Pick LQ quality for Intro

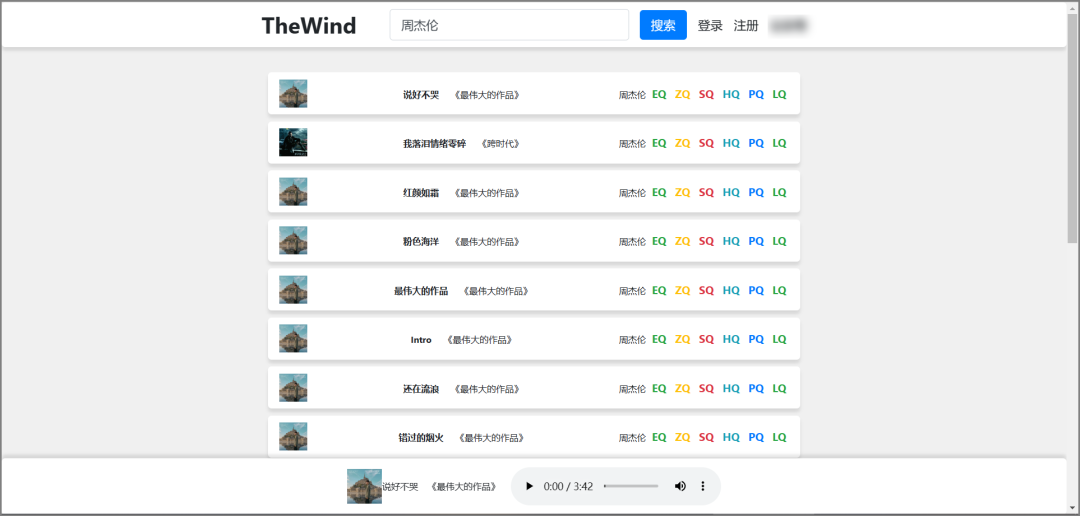pyautogui.click(x=779, y=339)
